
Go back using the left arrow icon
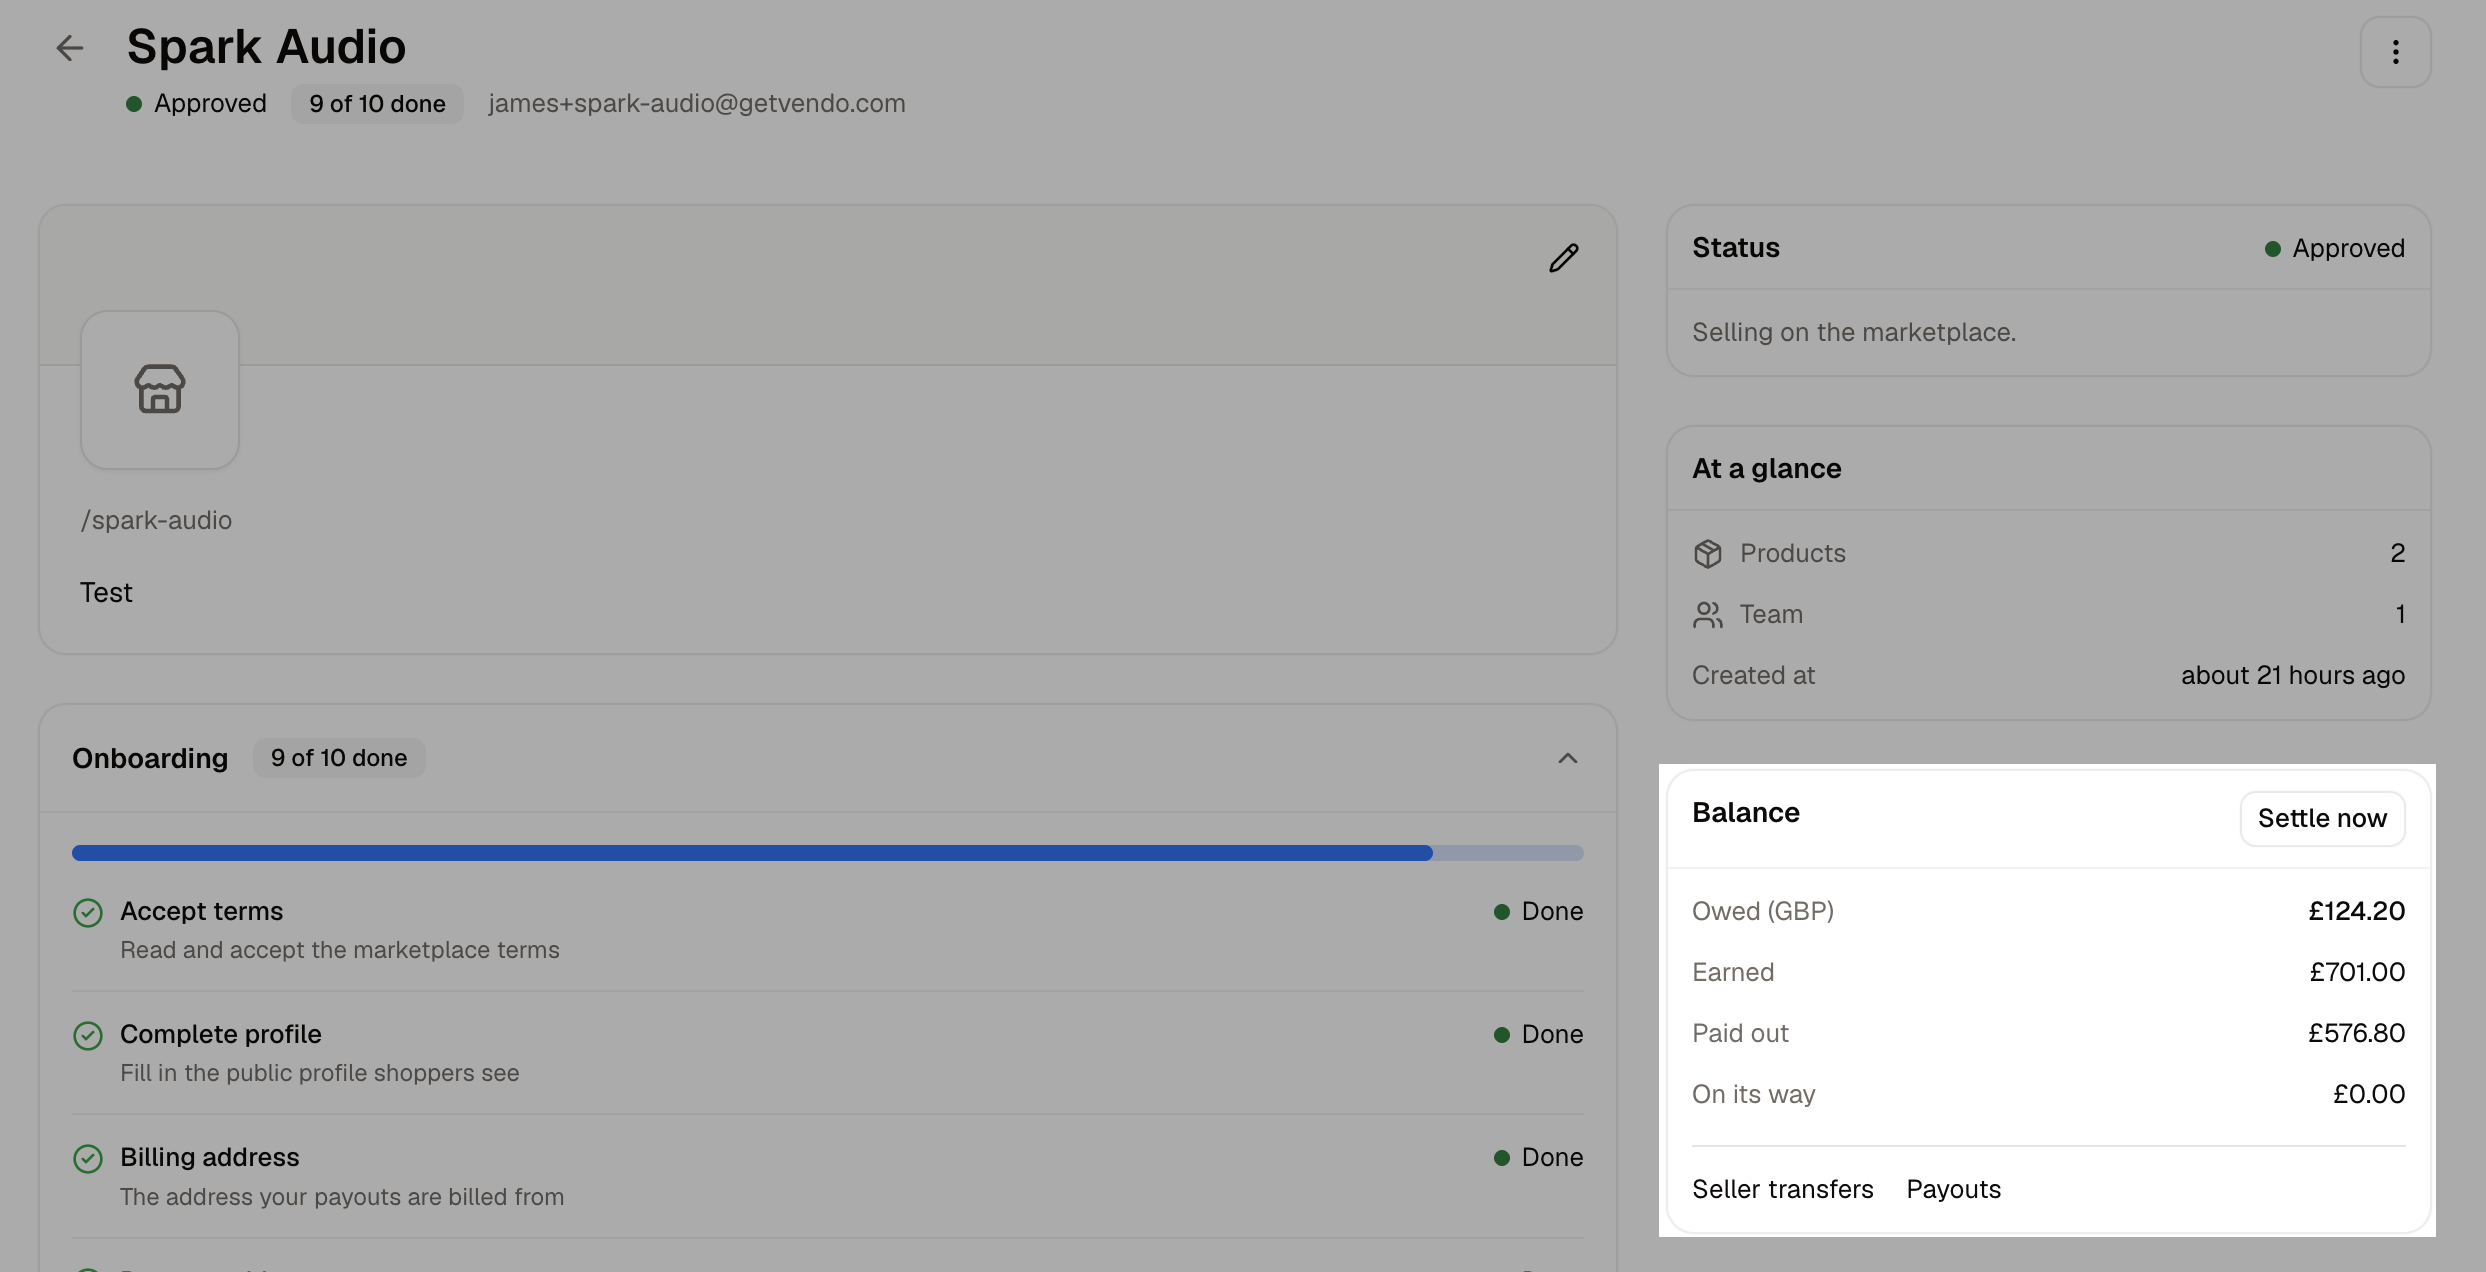pos(69,48)
